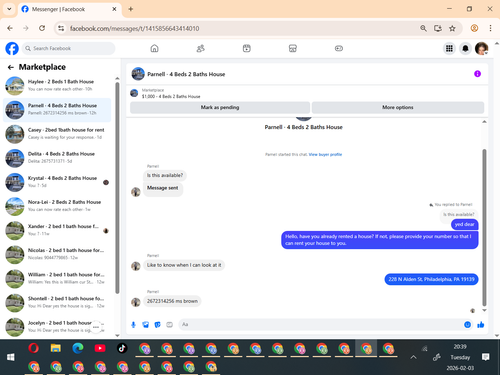Open Jocelyn 2 bed 1 bath chat
The height and width of the screenshot is (375, 500).
[x=57, y=327]
